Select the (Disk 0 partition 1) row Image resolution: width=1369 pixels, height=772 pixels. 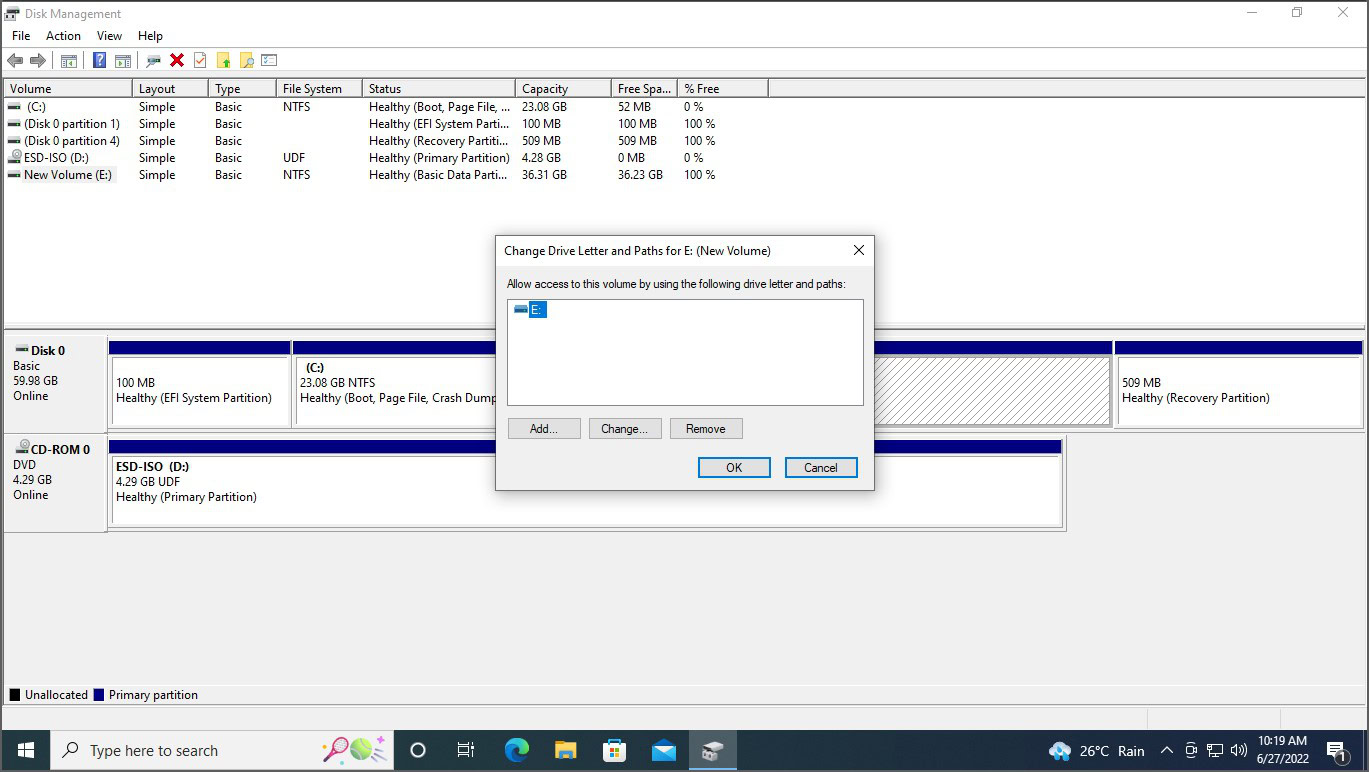pyautogui.click(x=385, y=124)
